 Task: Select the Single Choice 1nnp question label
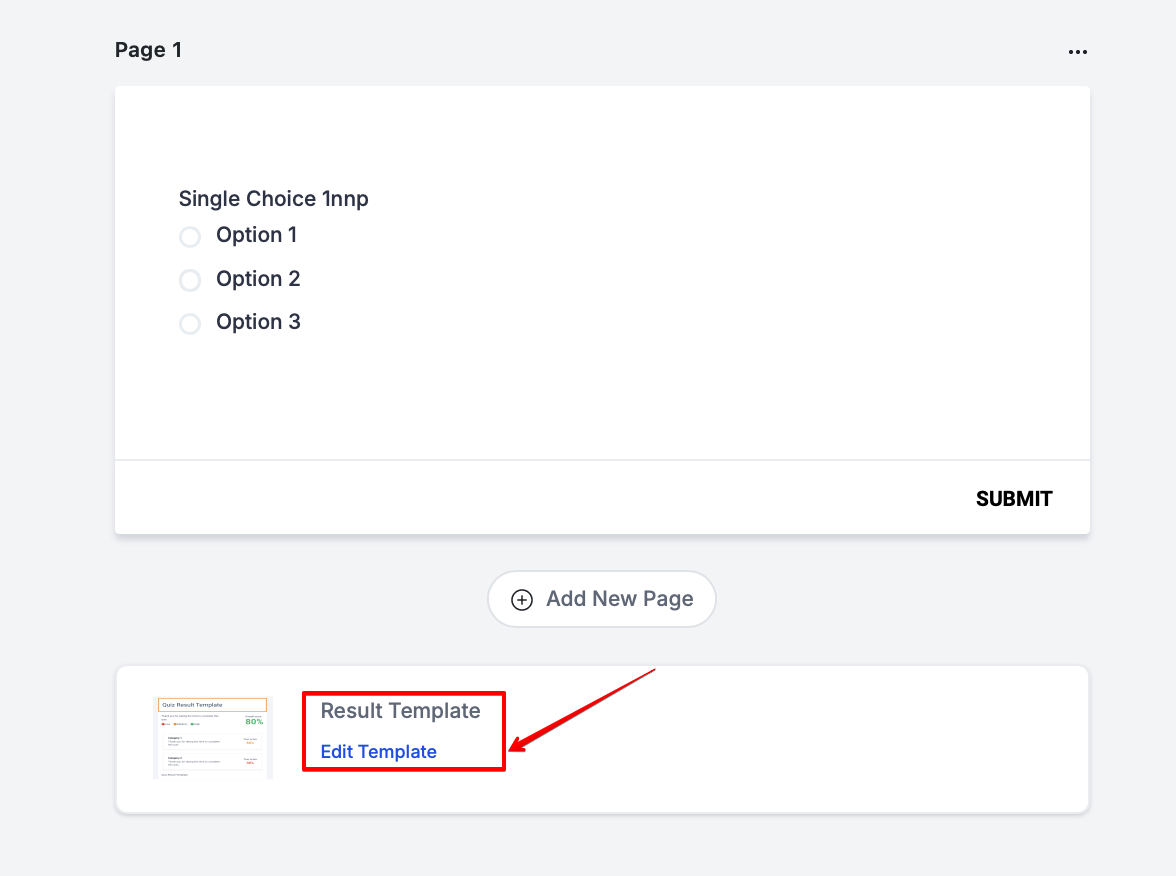tap(273, 199)
